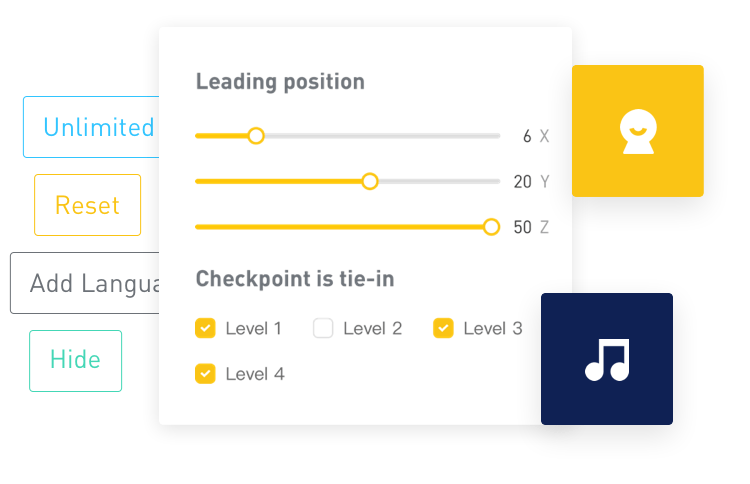The width and height of the screenshot is (750, 484).
Task: Click the Unlimited button
Action: tap(91, 127)
